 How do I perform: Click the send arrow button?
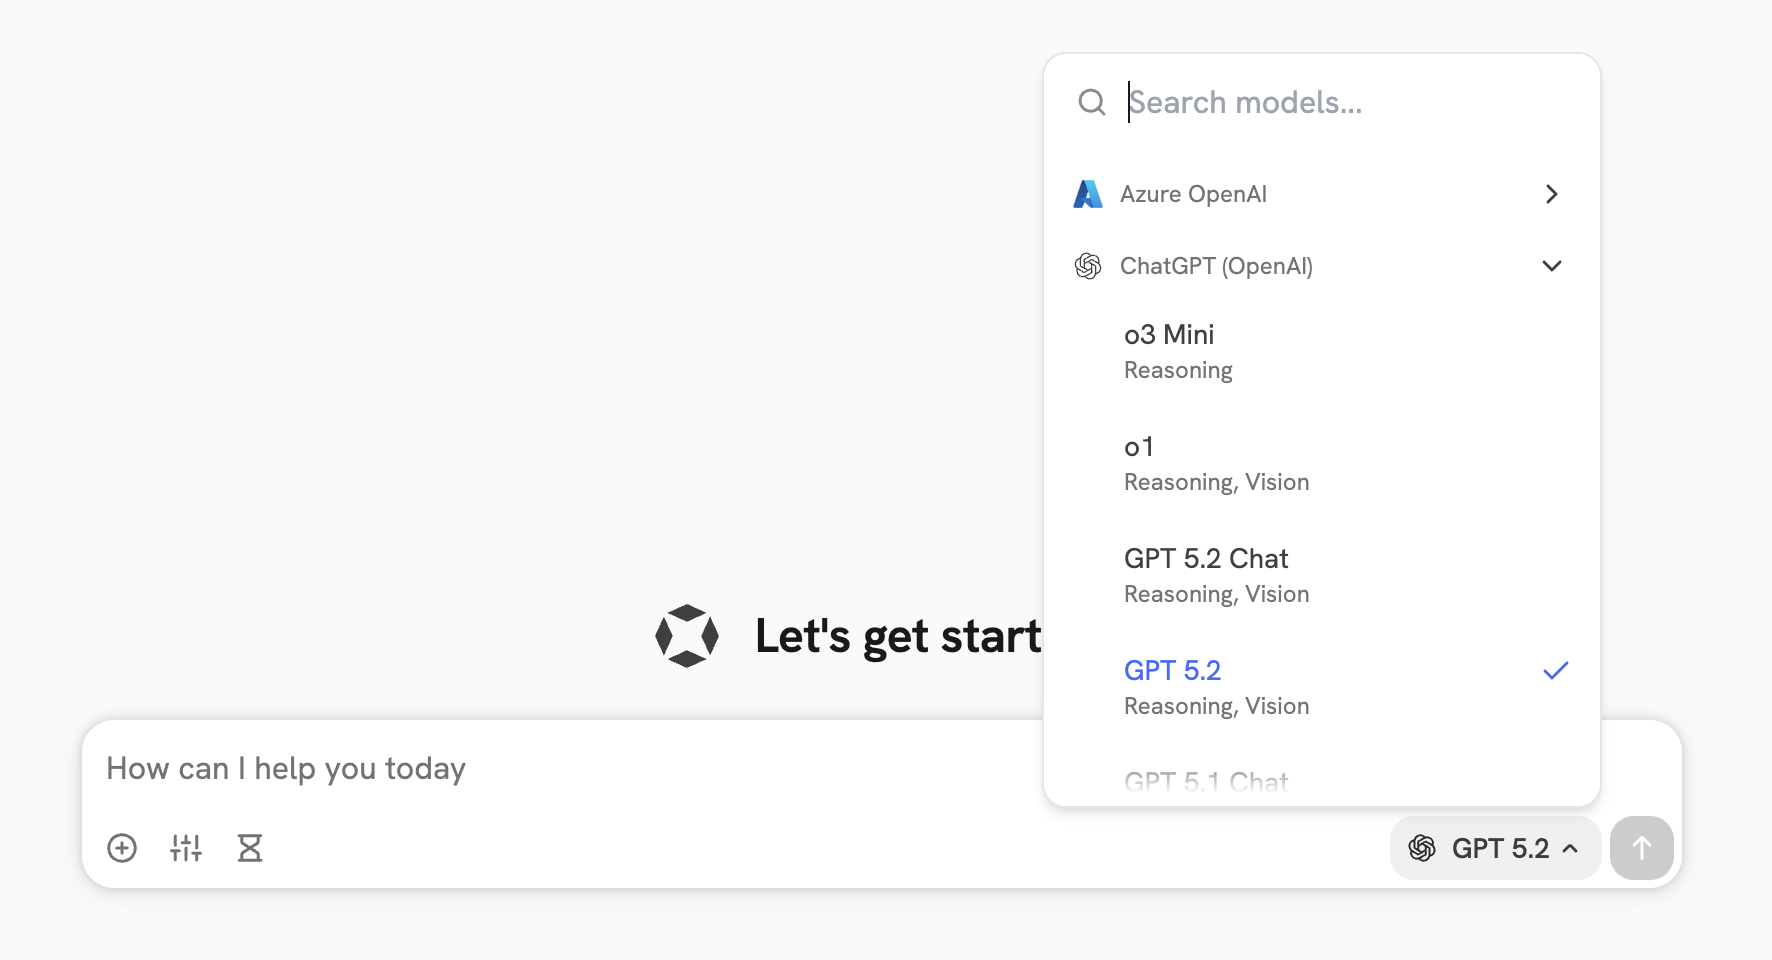click(1641, 848)
